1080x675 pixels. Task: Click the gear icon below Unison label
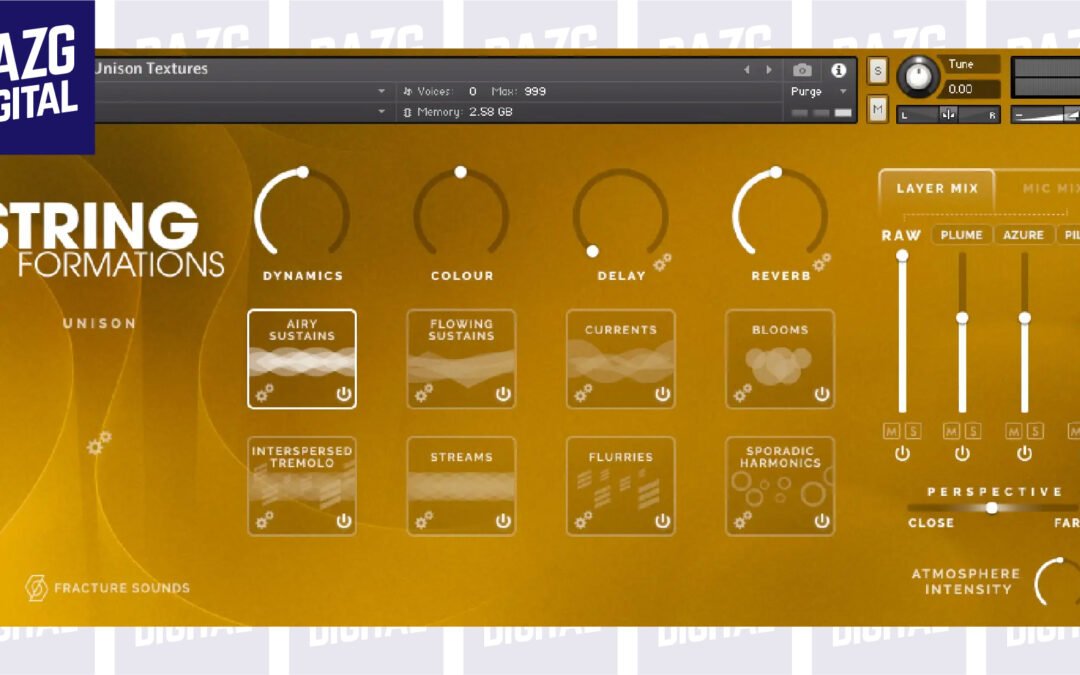click(99, 443)
